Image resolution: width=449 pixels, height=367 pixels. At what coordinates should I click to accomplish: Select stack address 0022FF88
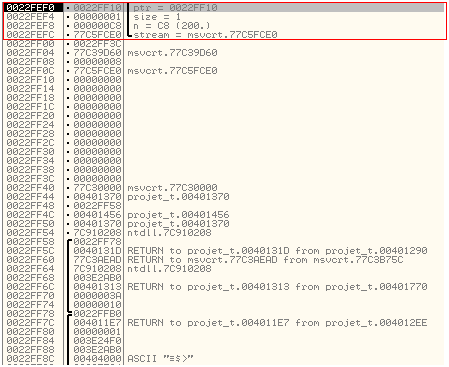(x=30, y=350)
